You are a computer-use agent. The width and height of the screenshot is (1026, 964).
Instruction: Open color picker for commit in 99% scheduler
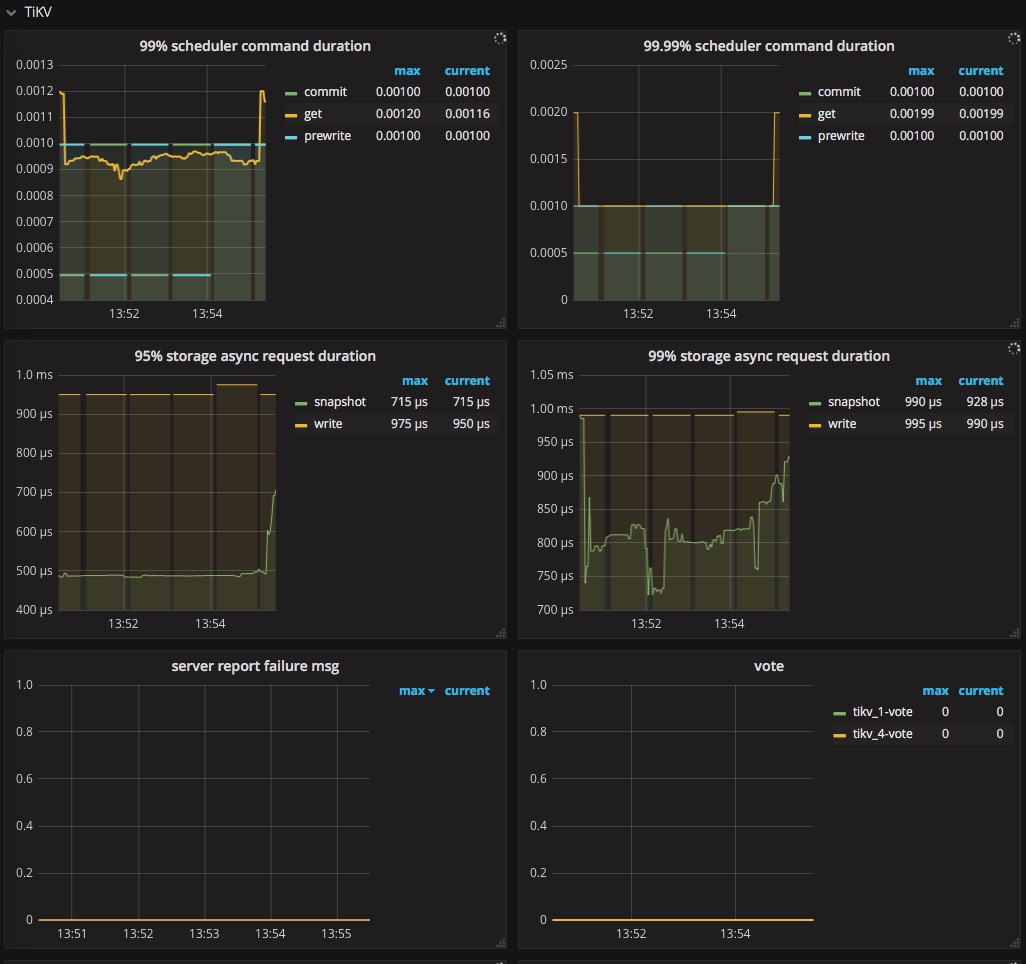coord(291,94)
